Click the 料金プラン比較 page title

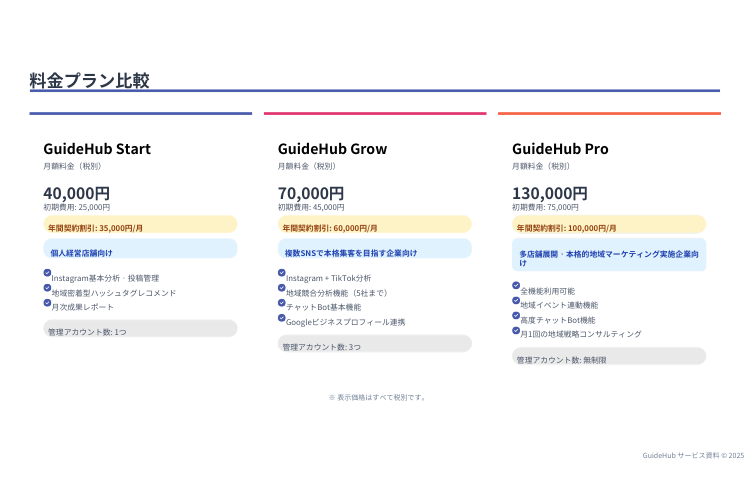(x=90, y=80)
